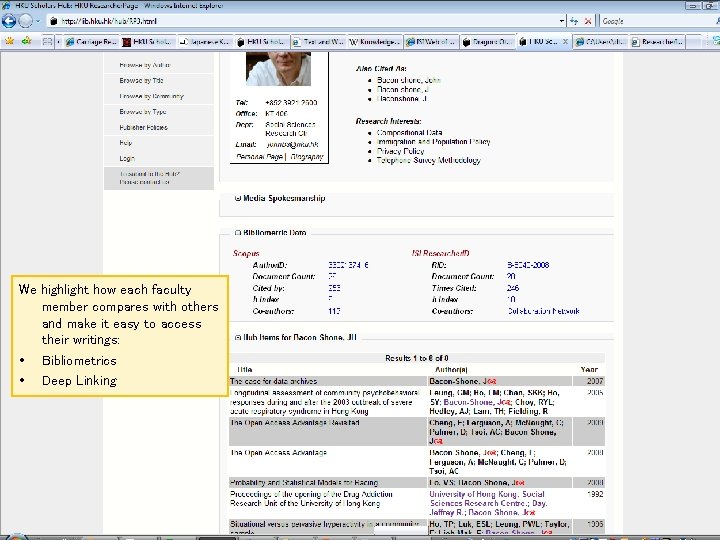Switch to the Knowledge... Wikipedia tab
The height and width of the screenshot is (540, 720).
point(375,42)
